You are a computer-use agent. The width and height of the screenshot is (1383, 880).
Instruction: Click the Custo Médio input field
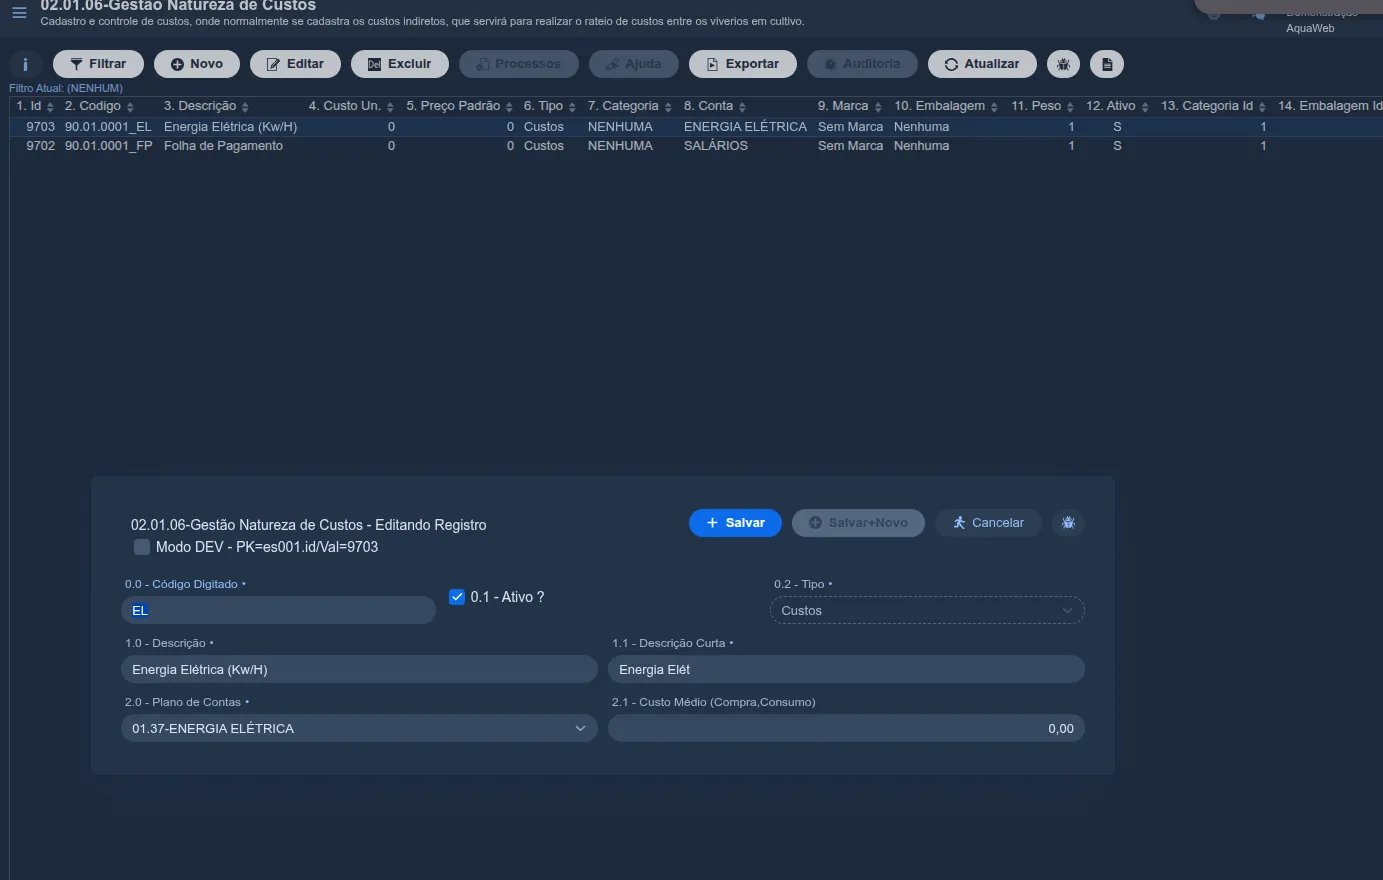point(846,728)
